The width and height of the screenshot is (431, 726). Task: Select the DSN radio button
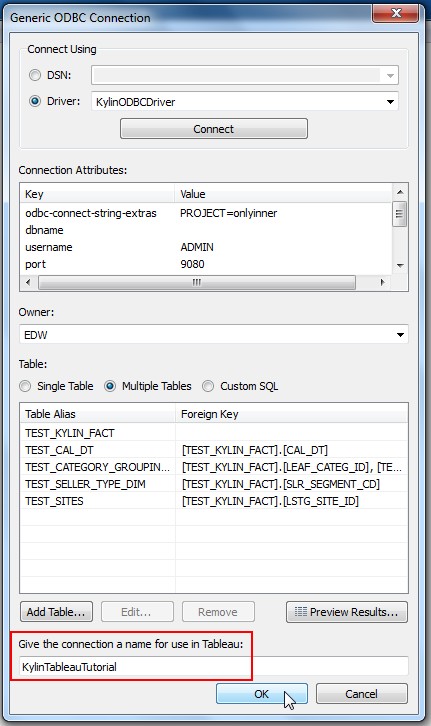[35, 75]
